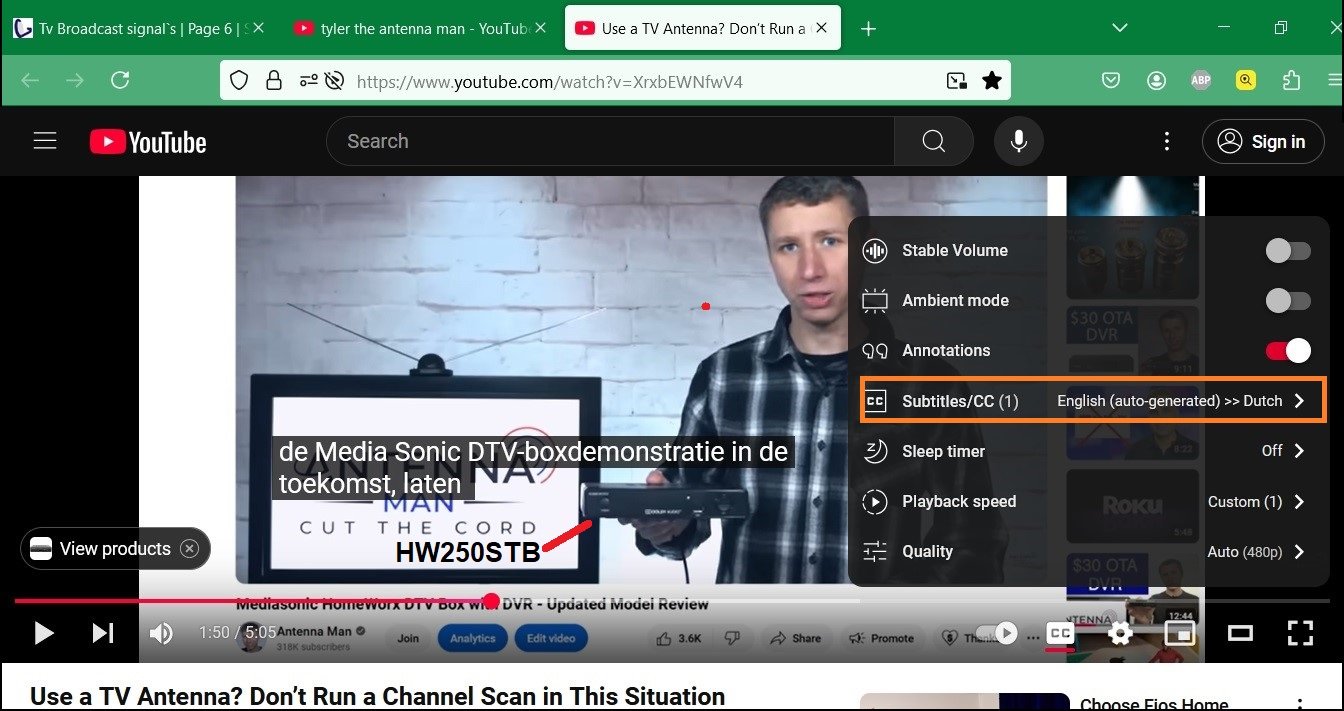This screenshot has height=711, width=1344.
Task: Close the Use a TV Antenna tab
Action: click(823, 28)
